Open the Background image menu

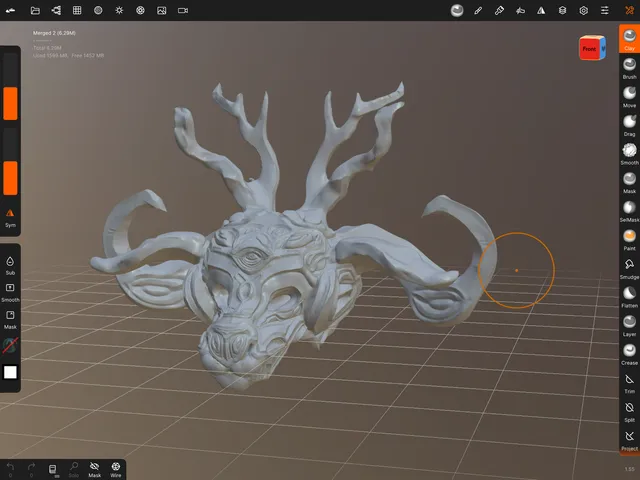pos(162,11)
